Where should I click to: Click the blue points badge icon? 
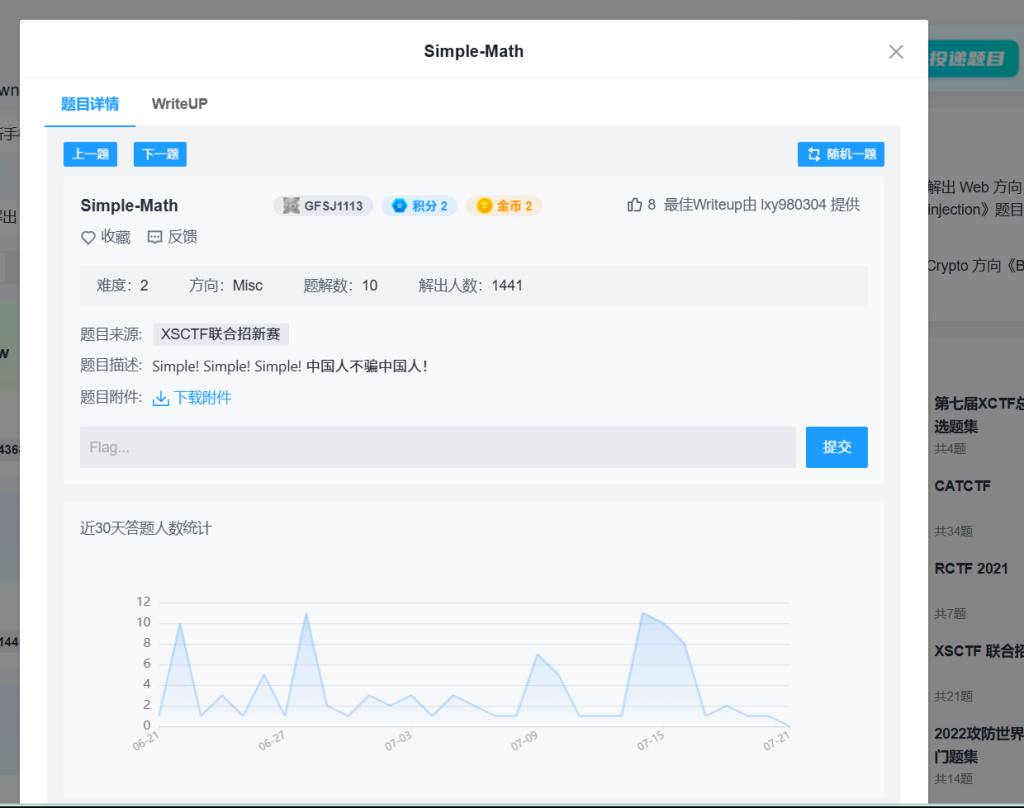tap(399, 206)
